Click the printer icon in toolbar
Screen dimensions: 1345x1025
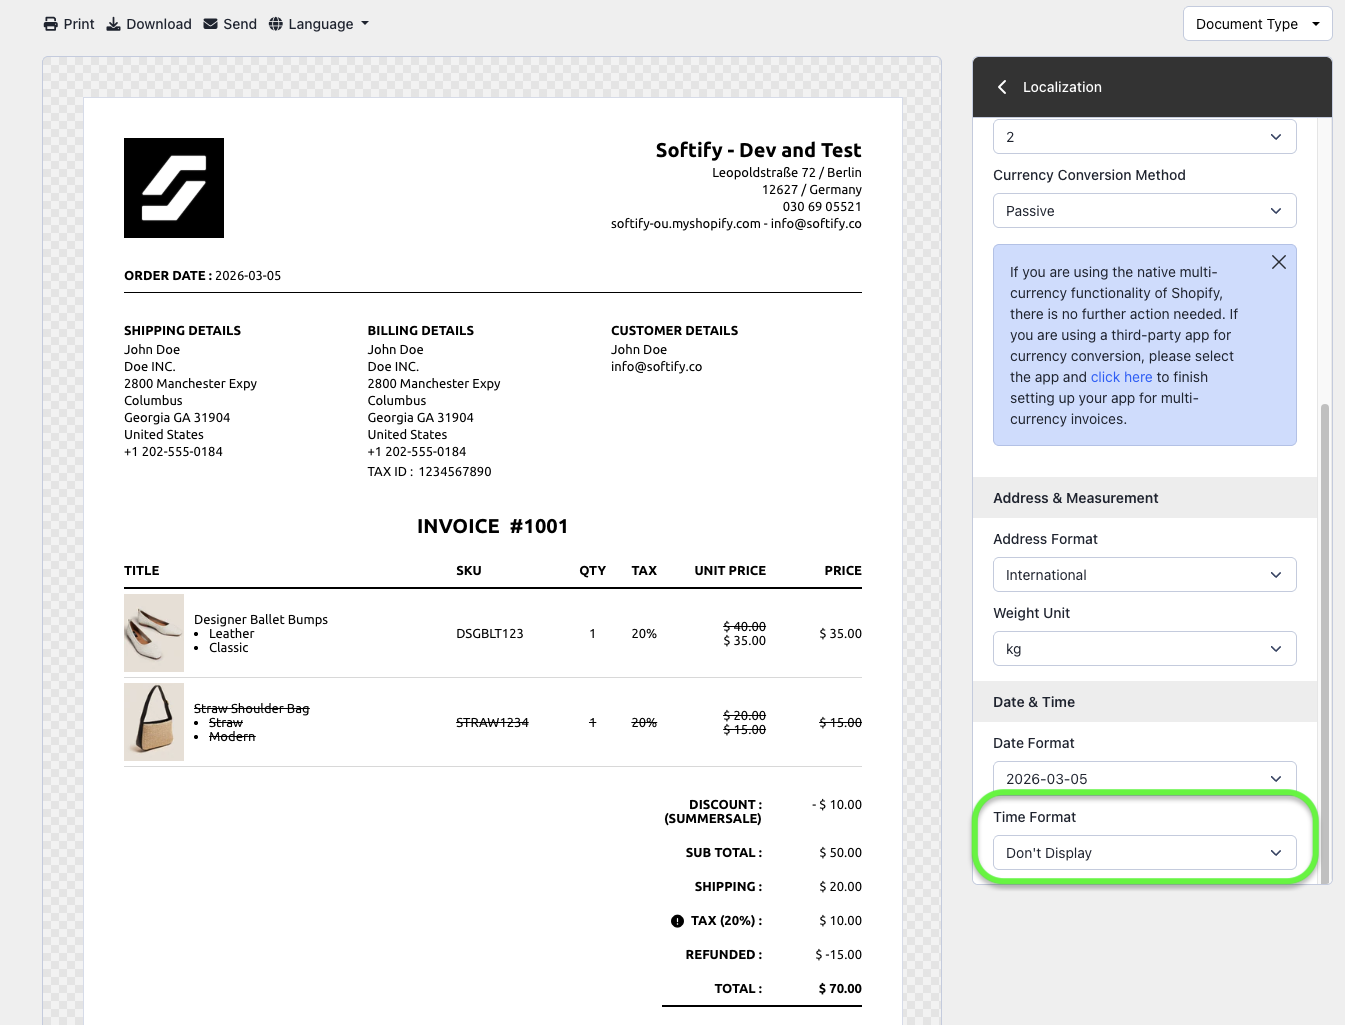coord(51,24)
